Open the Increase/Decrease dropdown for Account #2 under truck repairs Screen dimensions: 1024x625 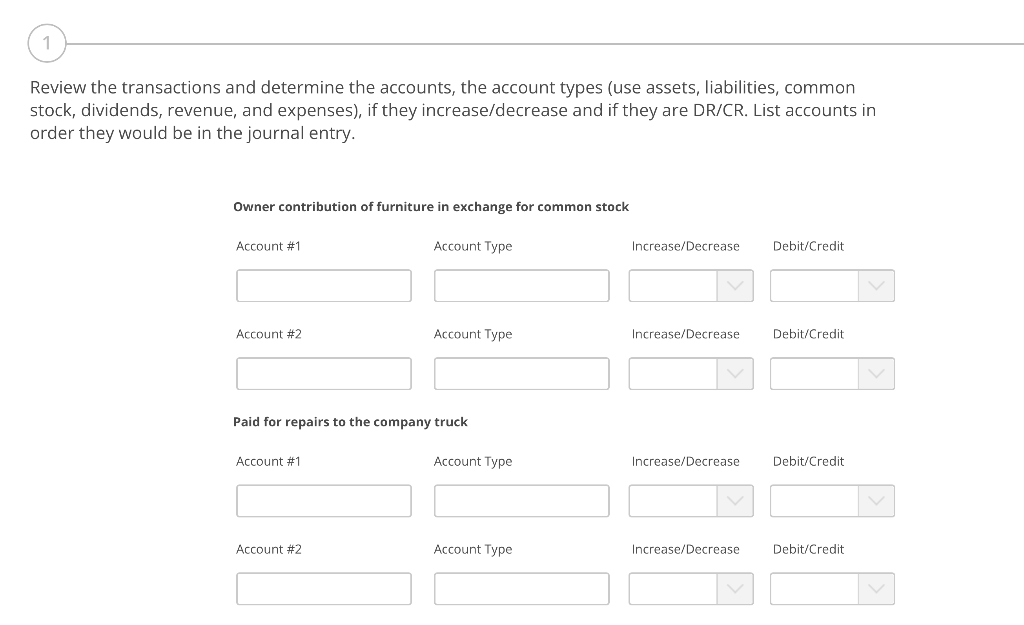(690, 588)
